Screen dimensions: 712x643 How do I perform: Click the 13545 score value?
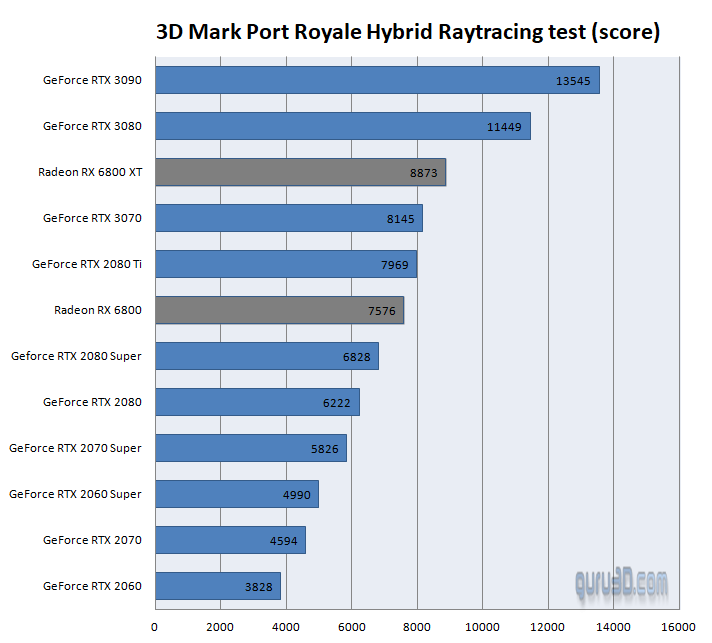575,81
